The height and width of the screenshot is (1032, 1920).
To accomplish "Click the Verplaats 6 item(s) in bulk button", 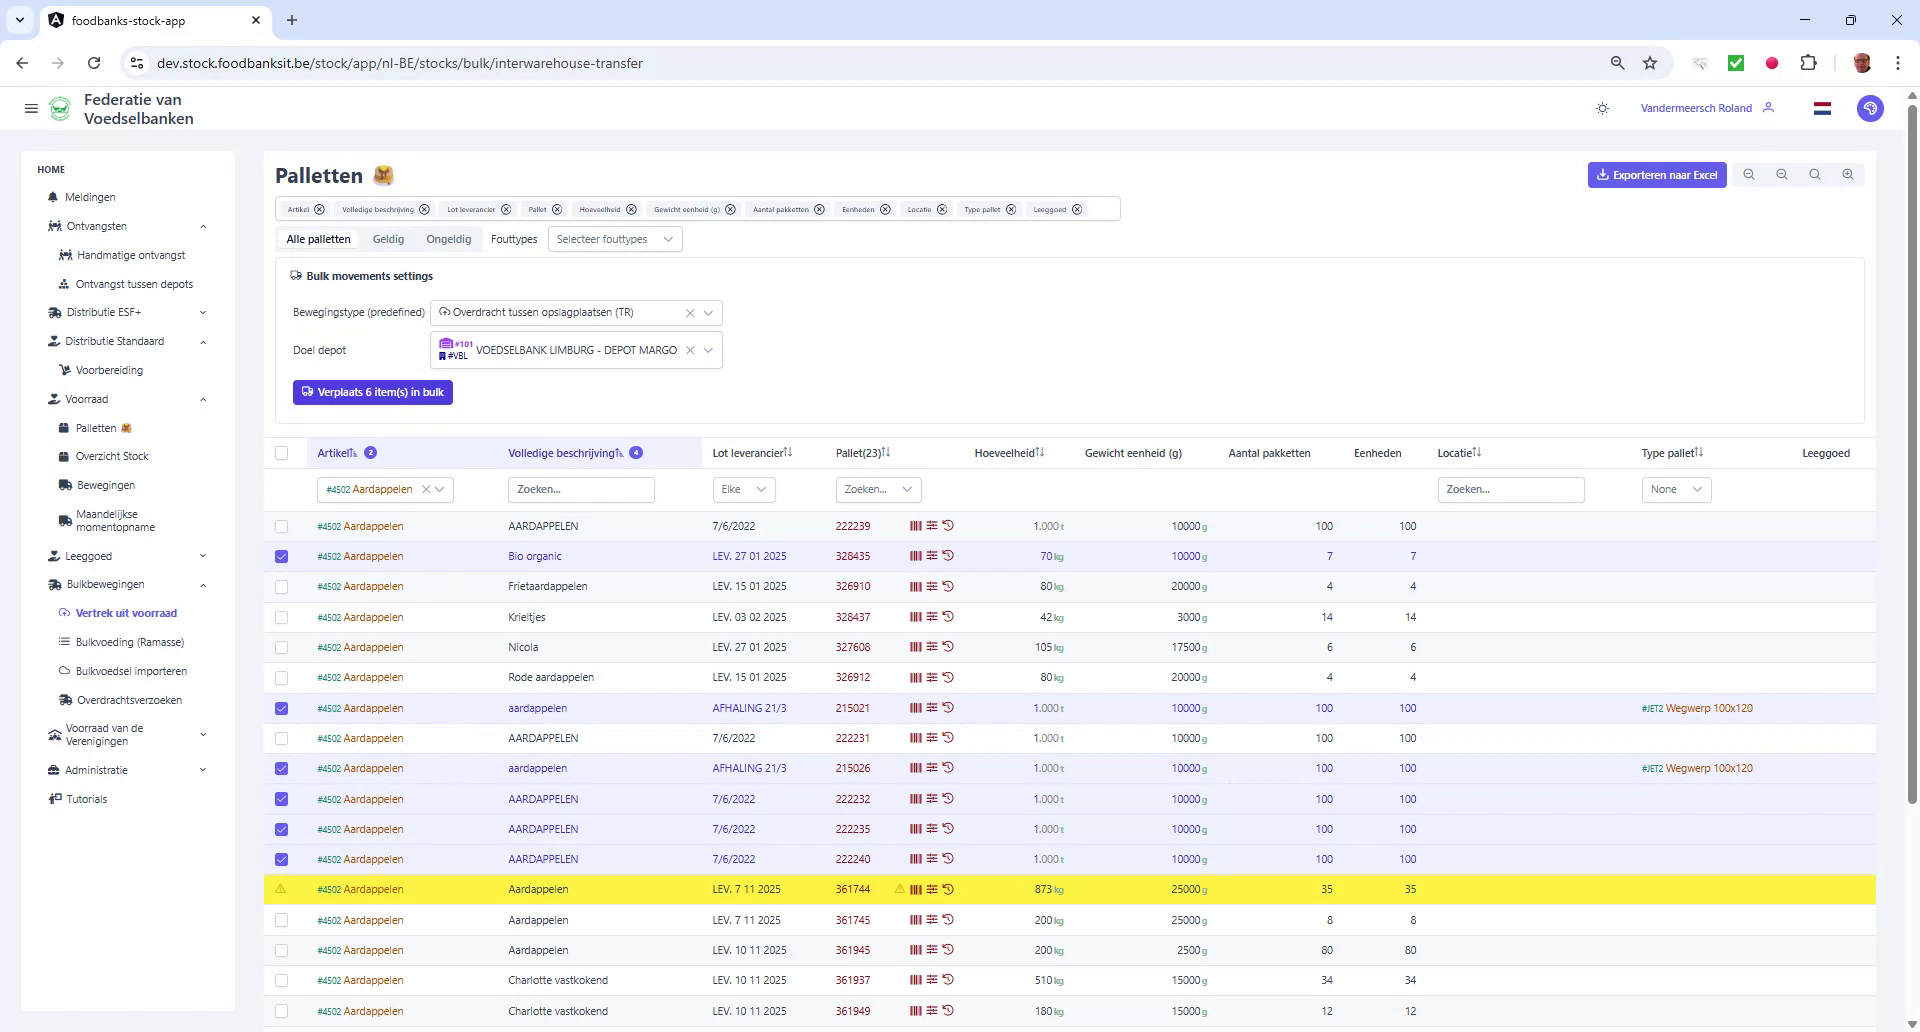I will pos(372,392).
